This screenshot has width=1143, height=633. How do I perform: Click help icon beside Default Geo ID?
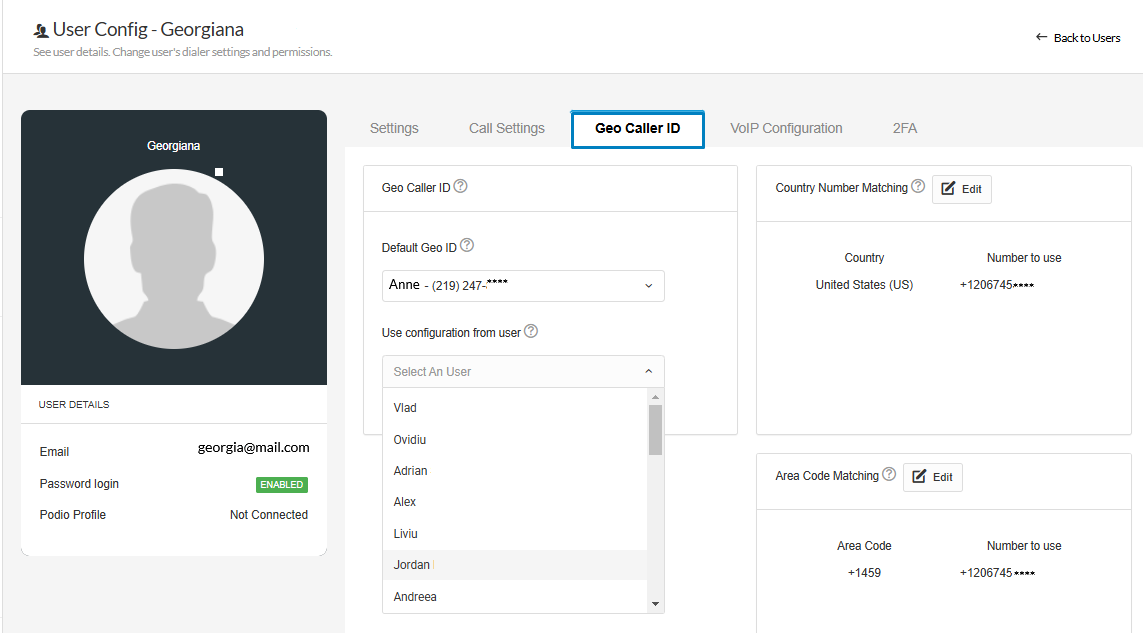(x=467, y=246)
